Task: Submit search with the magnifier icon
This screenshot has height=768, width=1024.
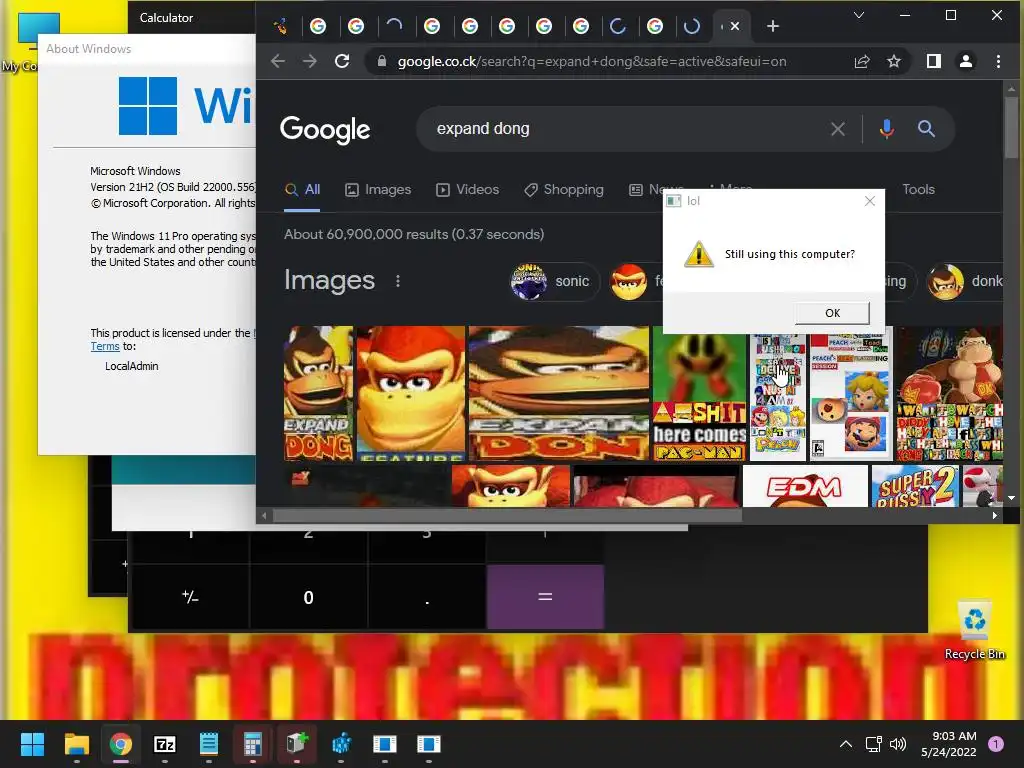Action: click(925, 129)
